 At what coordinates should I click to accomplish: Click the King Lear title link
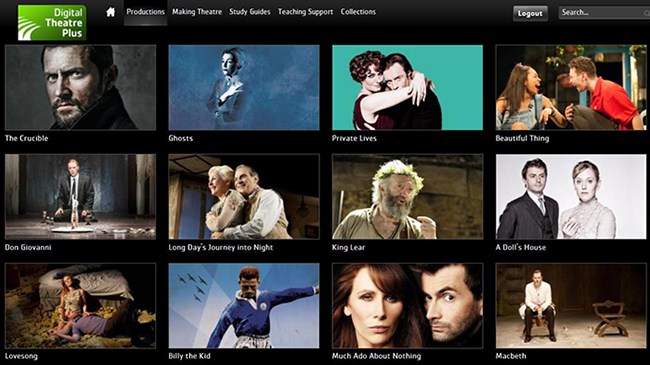click(x=349, y=247)
